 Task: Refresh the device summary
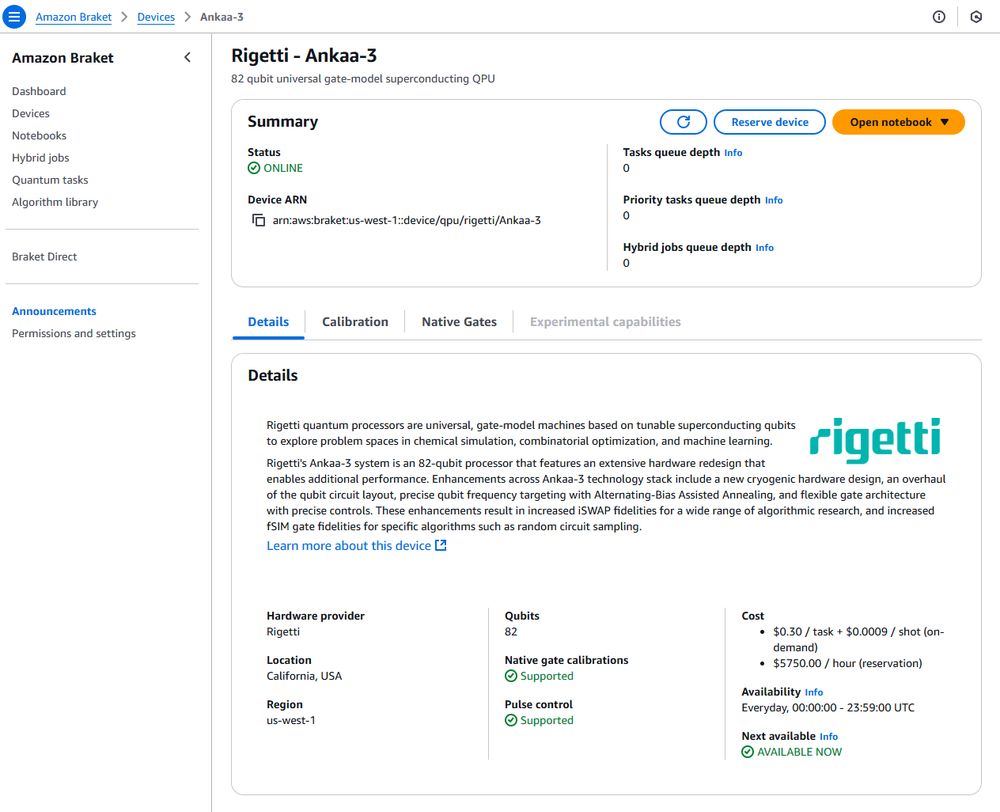(x=683, y=122)
